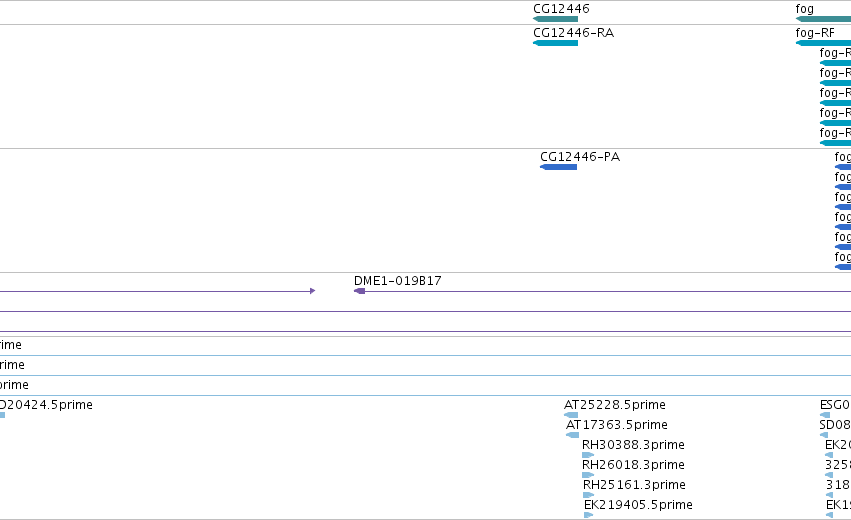851x520 pixels.
Task: Select the RH30388.3prime EST arrow glyph
Action: pos(588,455)
